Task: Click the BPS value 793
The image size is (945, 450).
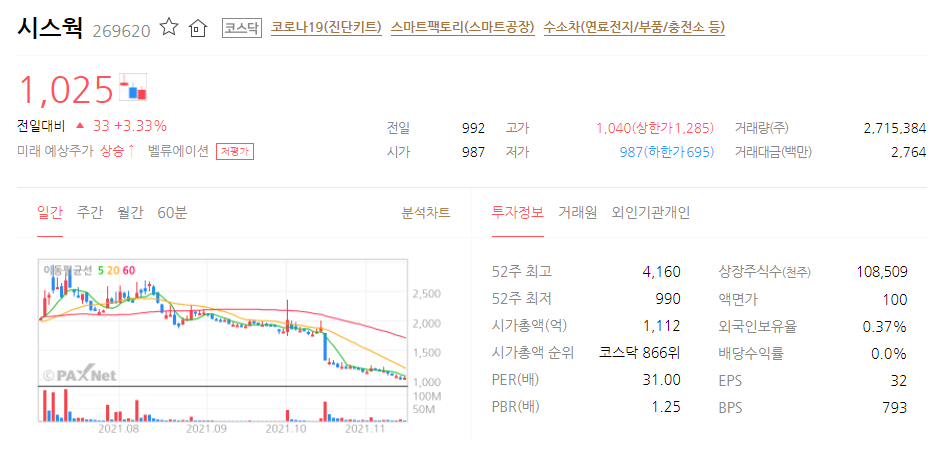Action: coord(896,408)
